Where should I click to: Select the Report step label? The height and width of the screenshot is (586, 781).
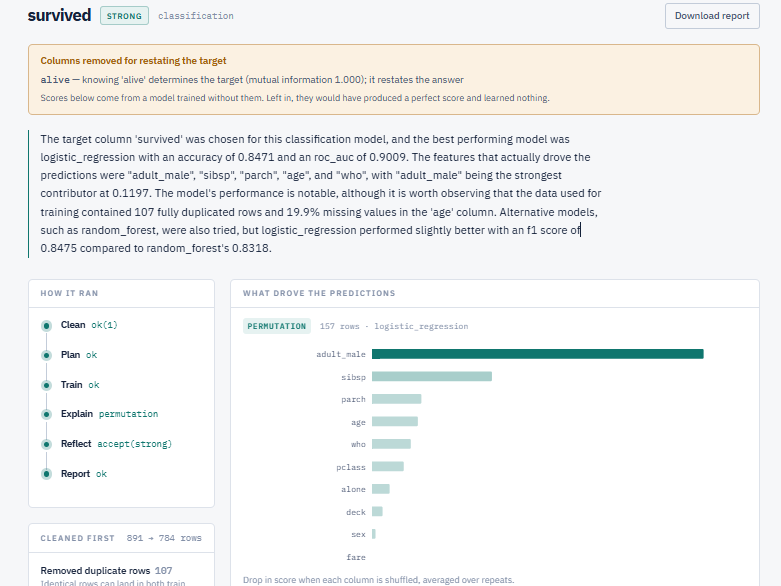click(75, 473)
